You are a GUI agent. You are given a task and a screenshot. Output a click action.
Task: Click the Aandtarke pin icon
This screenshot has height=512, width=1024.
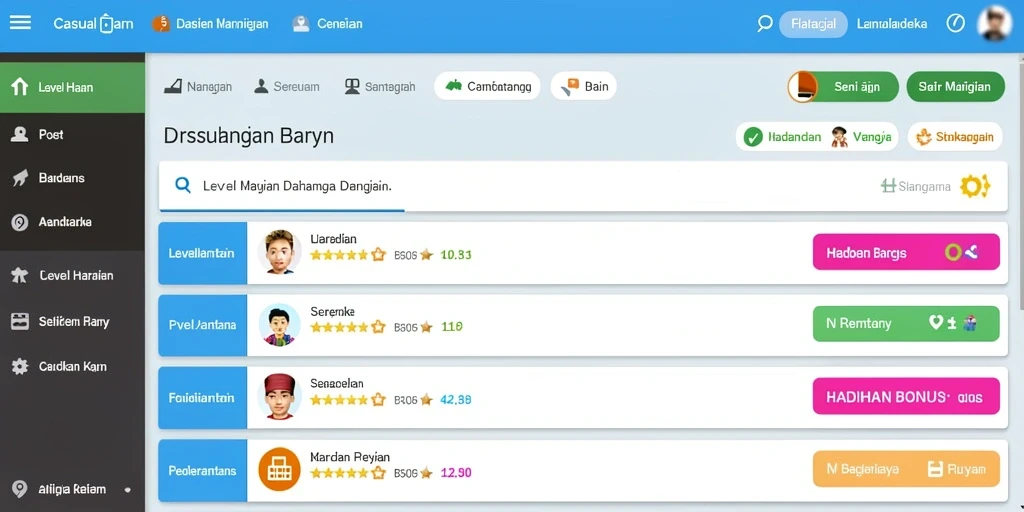pyautogui.click(x=20, y=223)
